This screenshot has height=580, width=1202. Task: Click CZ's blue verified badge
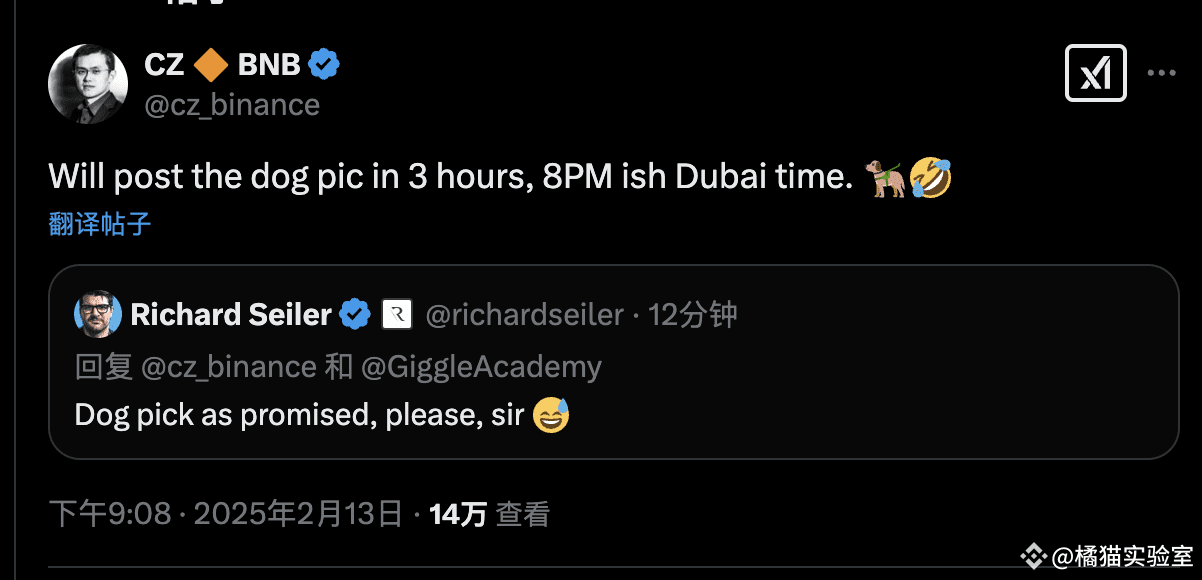323,66
